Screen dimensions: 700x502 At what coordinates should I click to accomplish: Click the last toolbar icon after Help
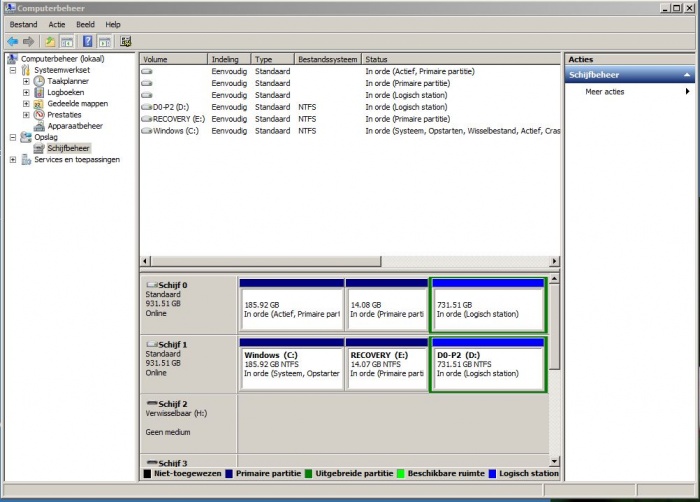tap(126, 41)
